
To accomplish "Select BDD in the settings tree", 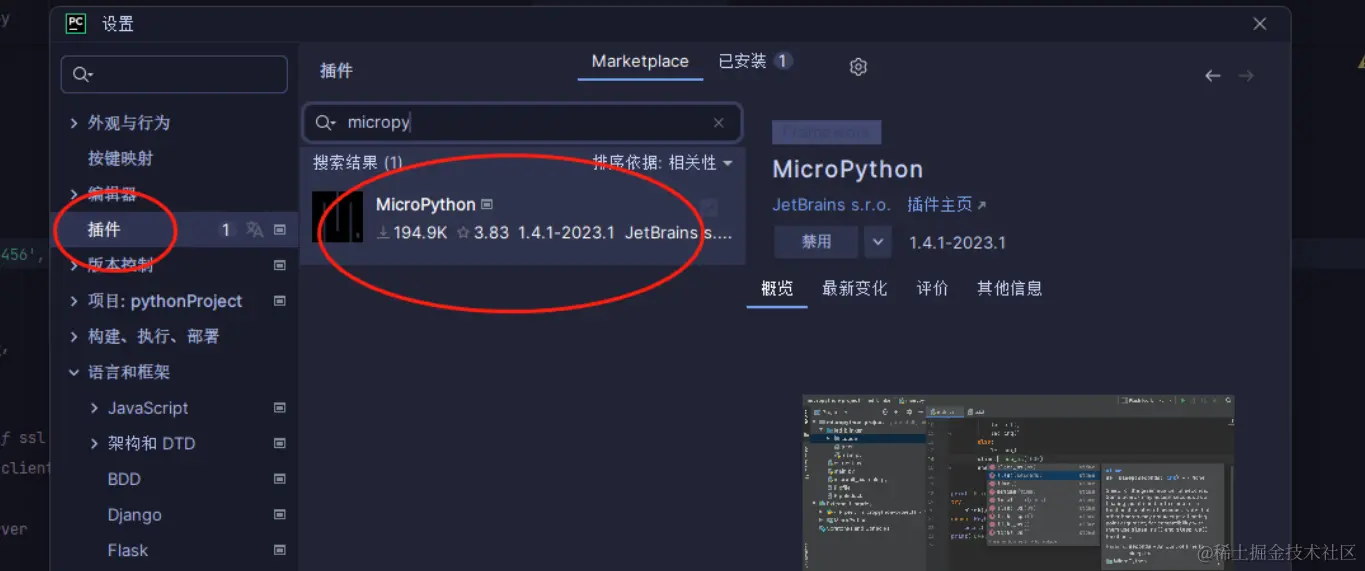I will pyautogui.click(x=124, y=479).
